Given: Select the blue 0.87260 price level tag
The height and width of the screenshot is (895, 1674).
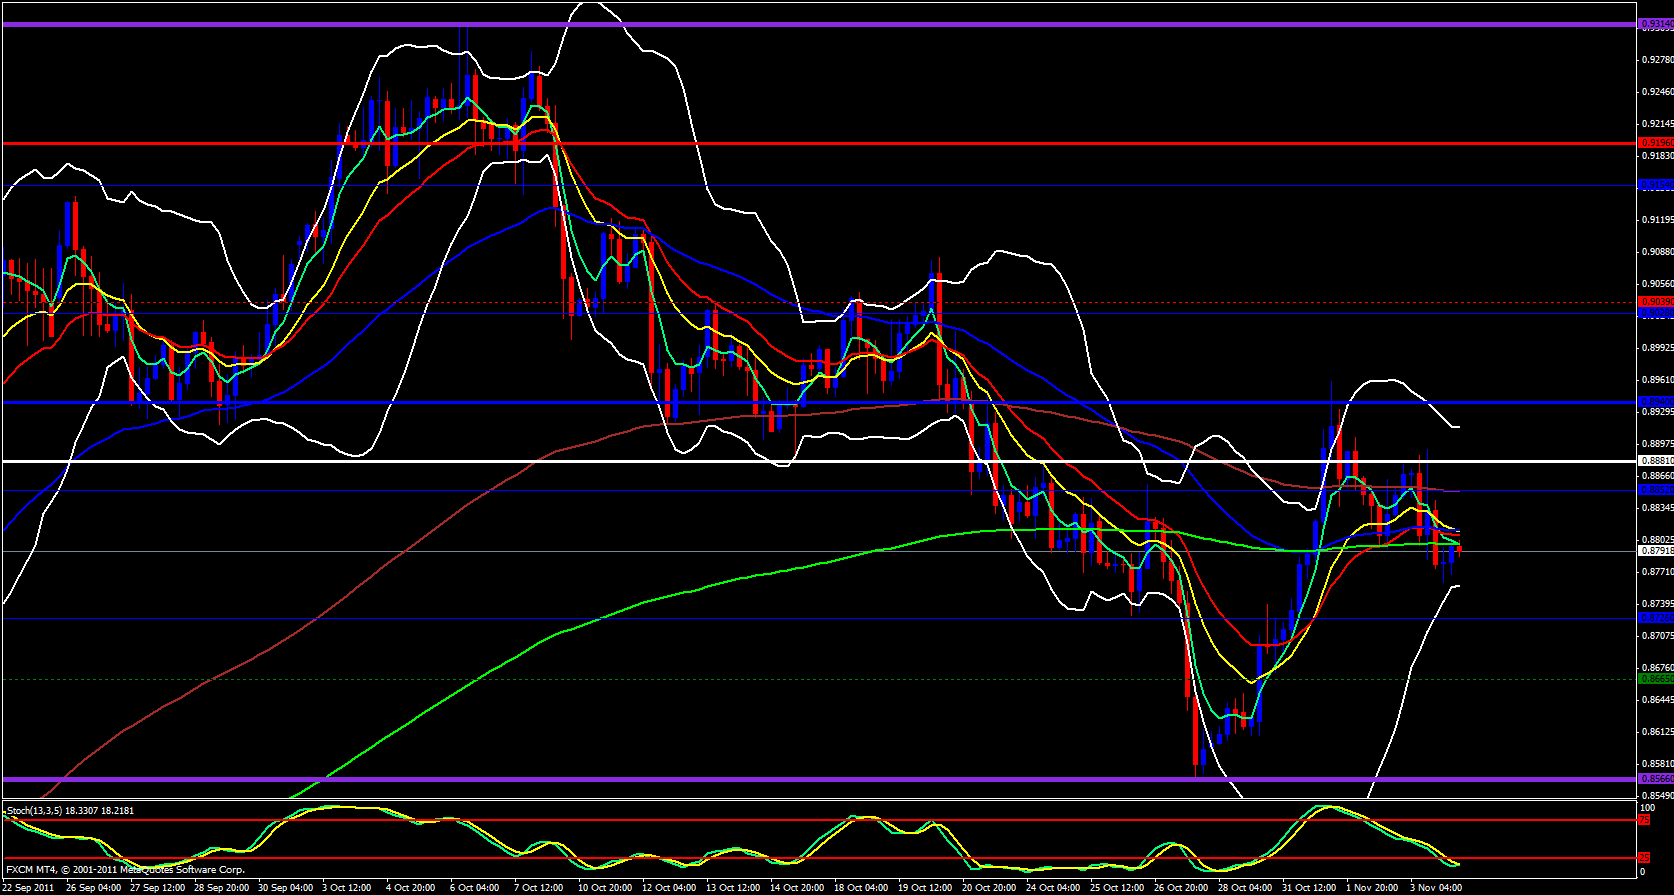Looking at the screenshot, I should pyautogui.click(x=1655, y=618).
